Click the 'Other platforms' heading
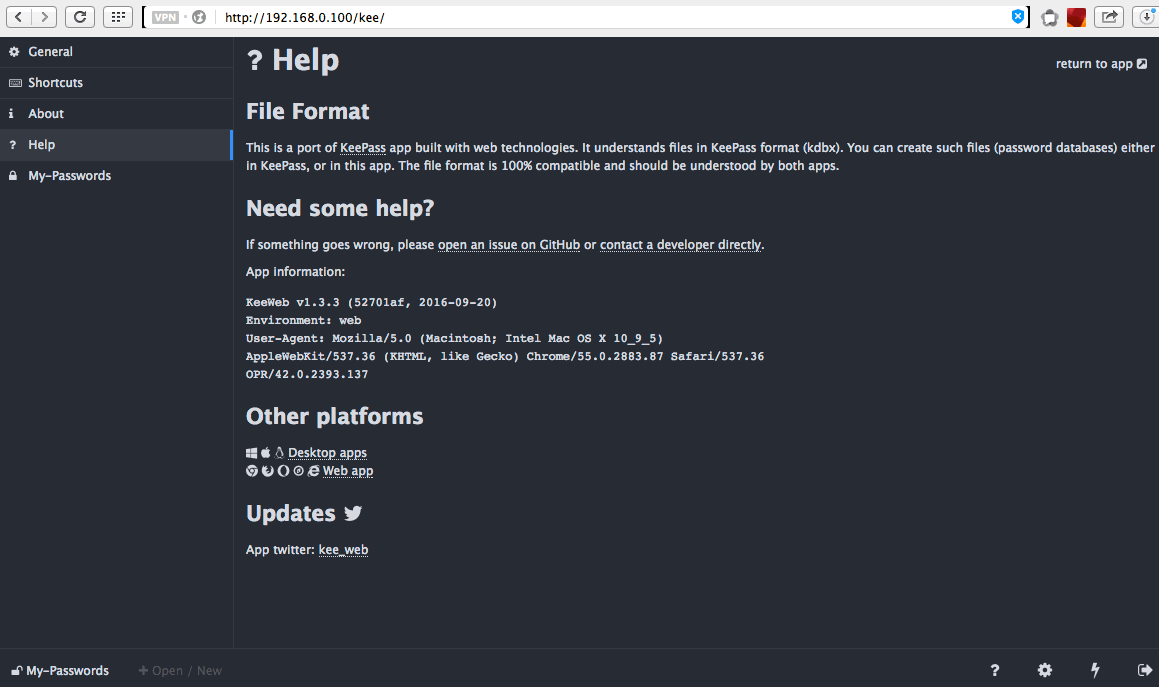 (334, 416)
